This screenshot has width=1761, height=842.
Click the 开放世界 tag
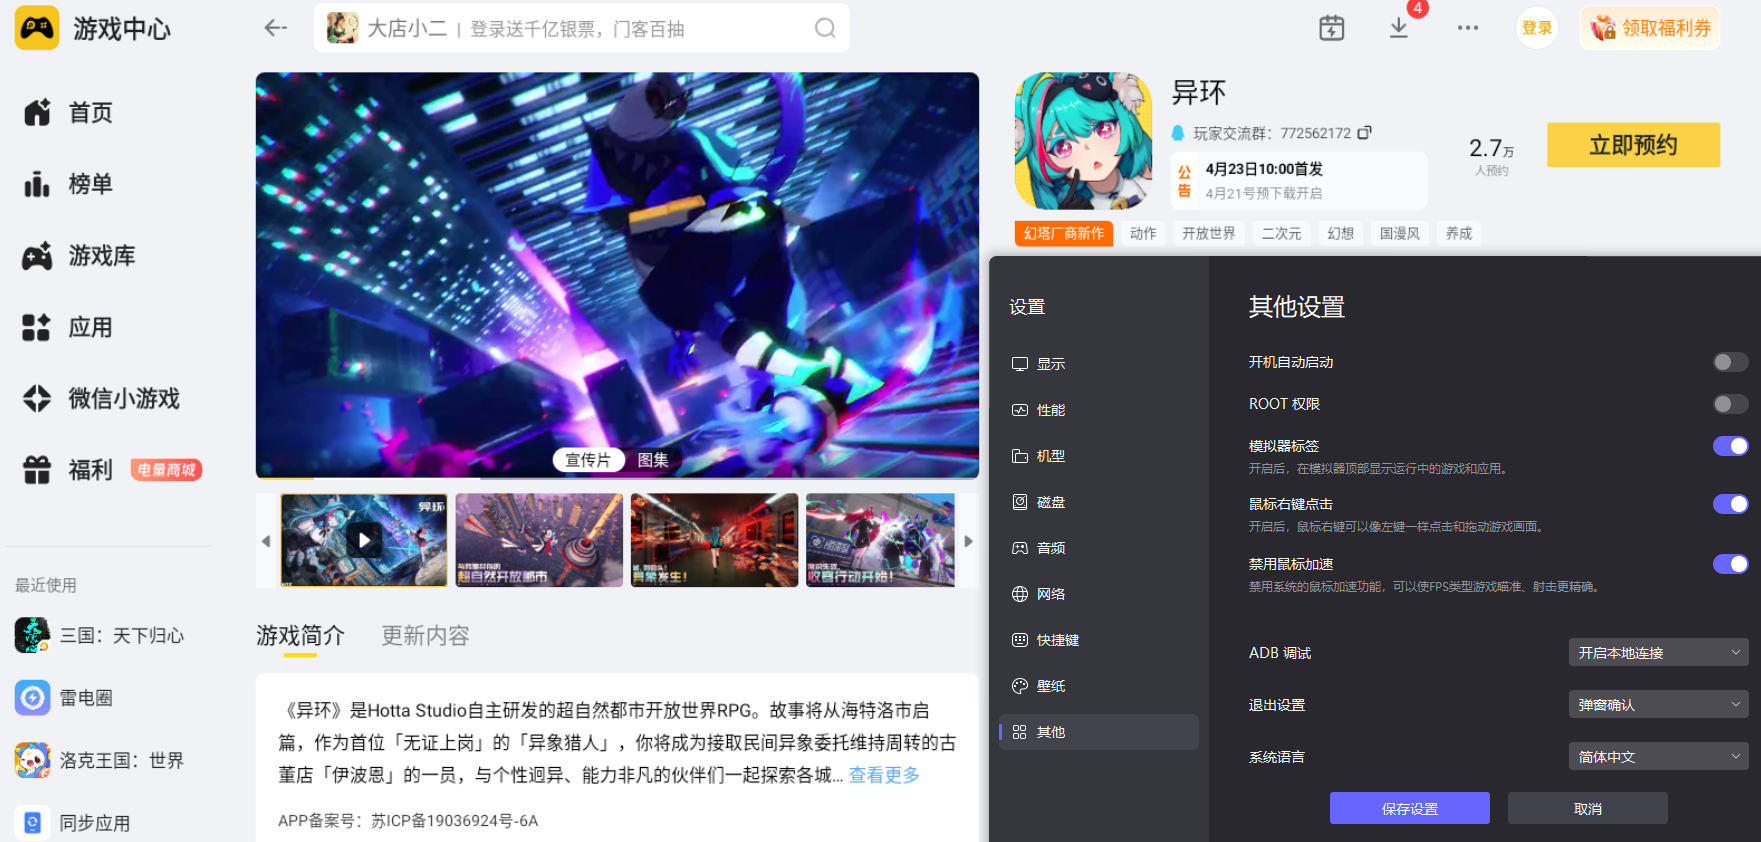(x=1209, y=233)
